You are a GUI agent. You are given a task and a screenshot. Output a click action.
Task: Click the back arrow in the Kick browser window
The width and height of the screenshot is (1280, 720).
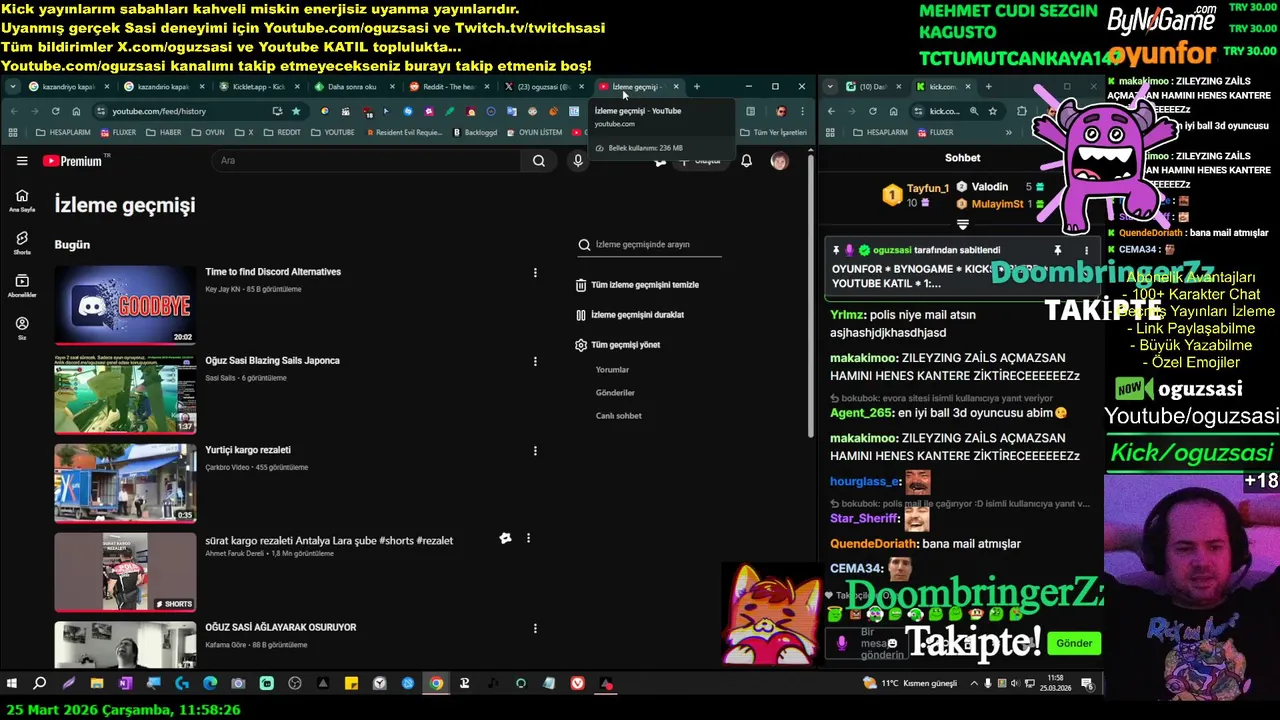tap(831, 111)
